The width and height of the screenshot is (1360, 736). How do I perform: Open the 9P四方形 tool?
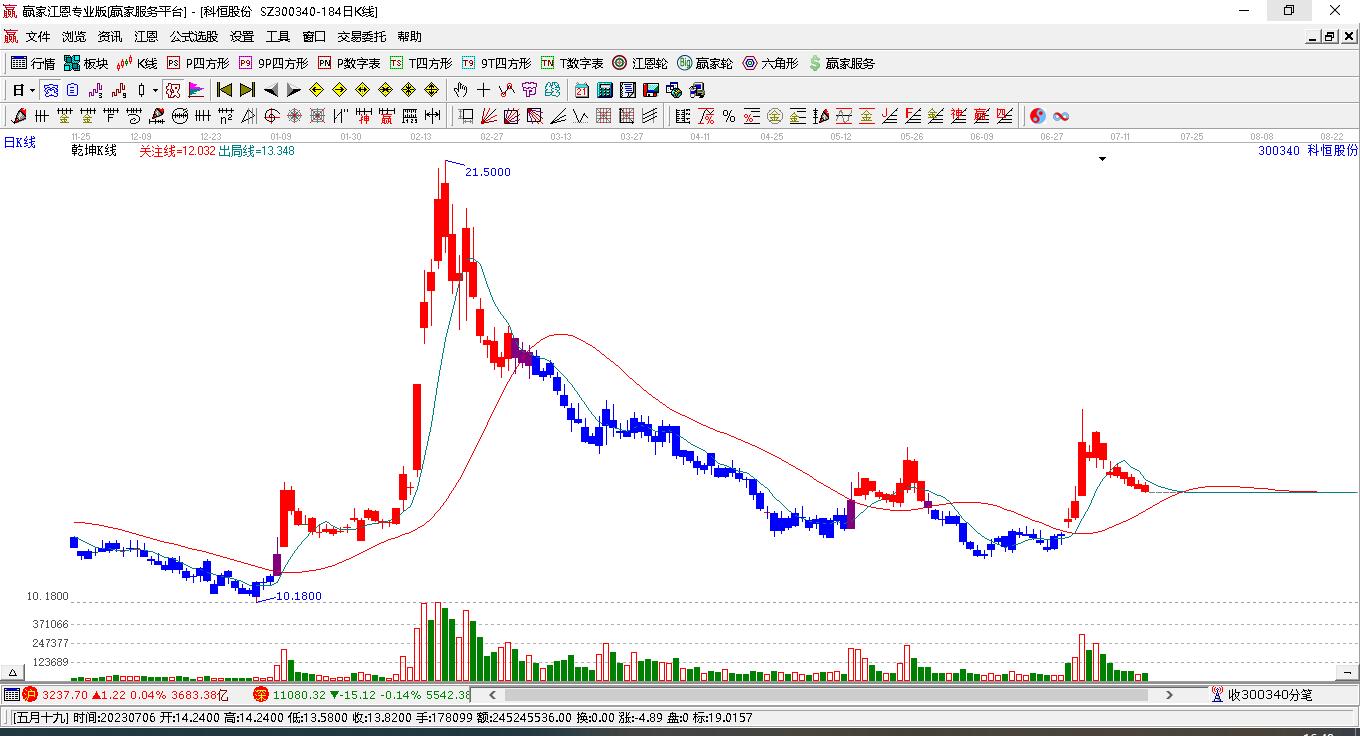[273, 63]
